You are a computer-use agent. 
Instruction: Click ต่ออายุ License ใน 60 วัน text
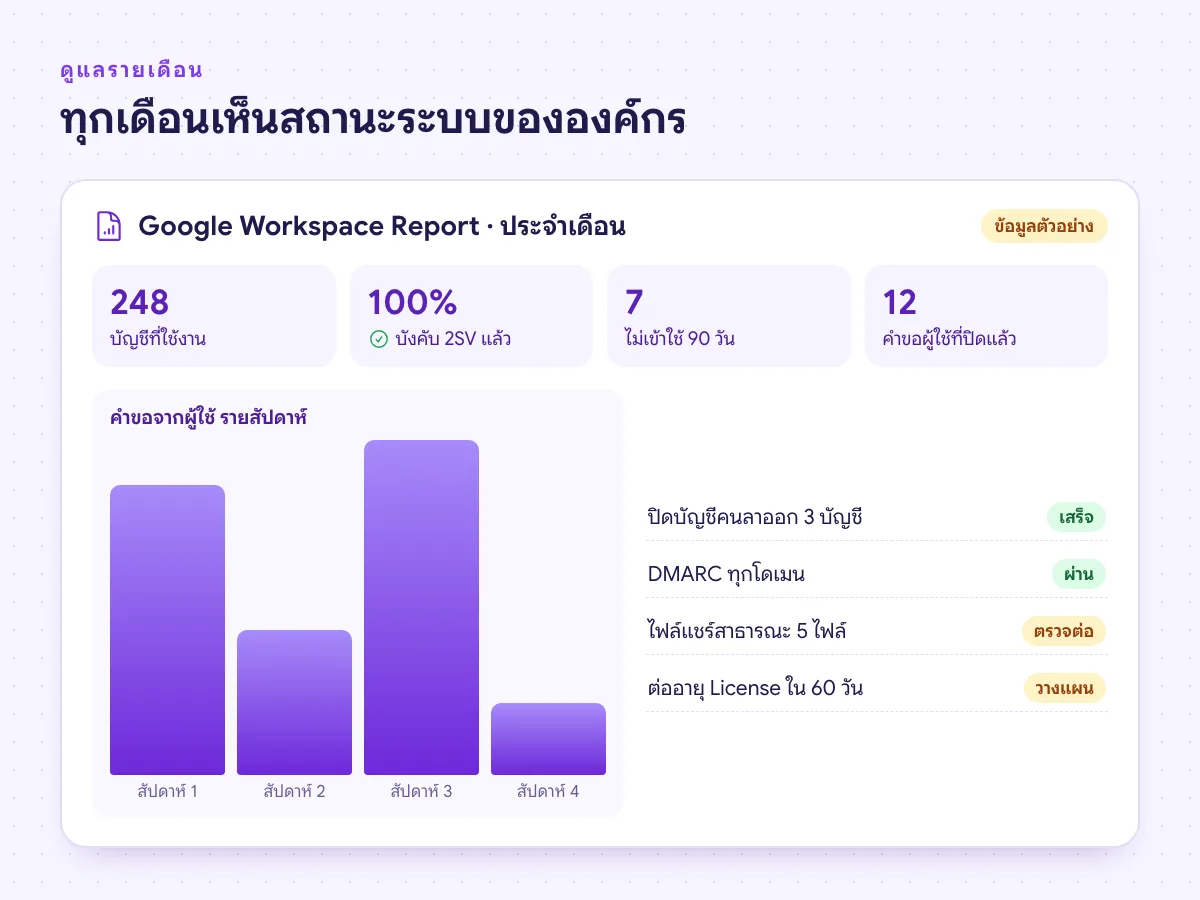[x=755, y=688]
